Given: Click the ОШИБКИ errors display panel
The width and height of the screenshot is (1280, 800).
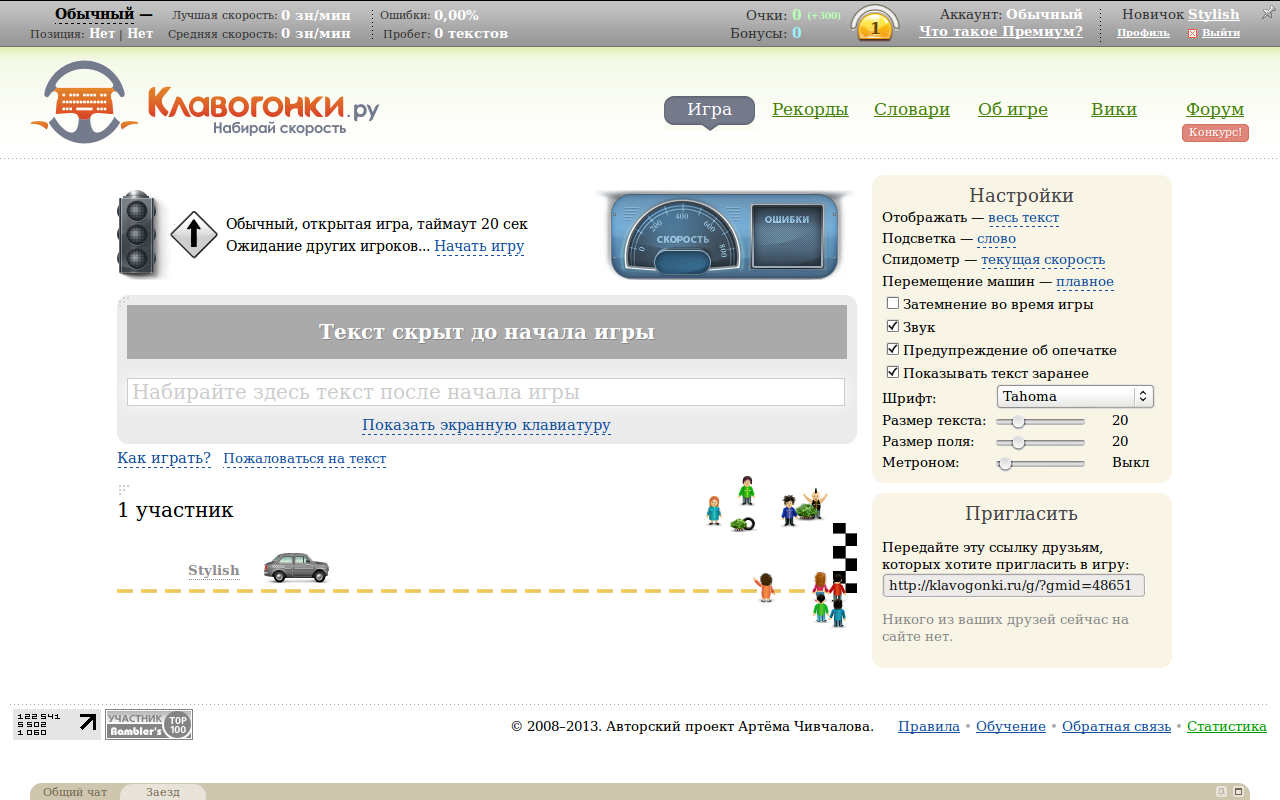Looking at the screenshot, I should (x=787, y=235).
